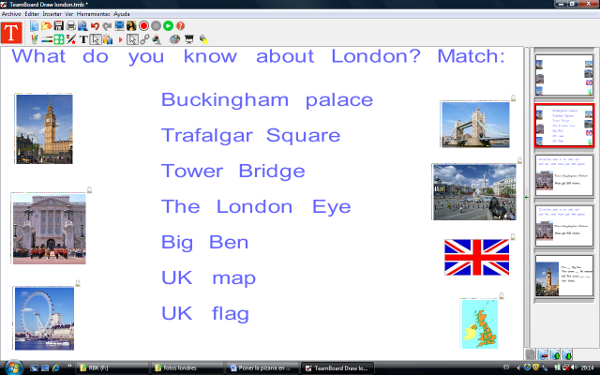
Task: Click the Undo red arrow icon
Action: coord(95,26)
